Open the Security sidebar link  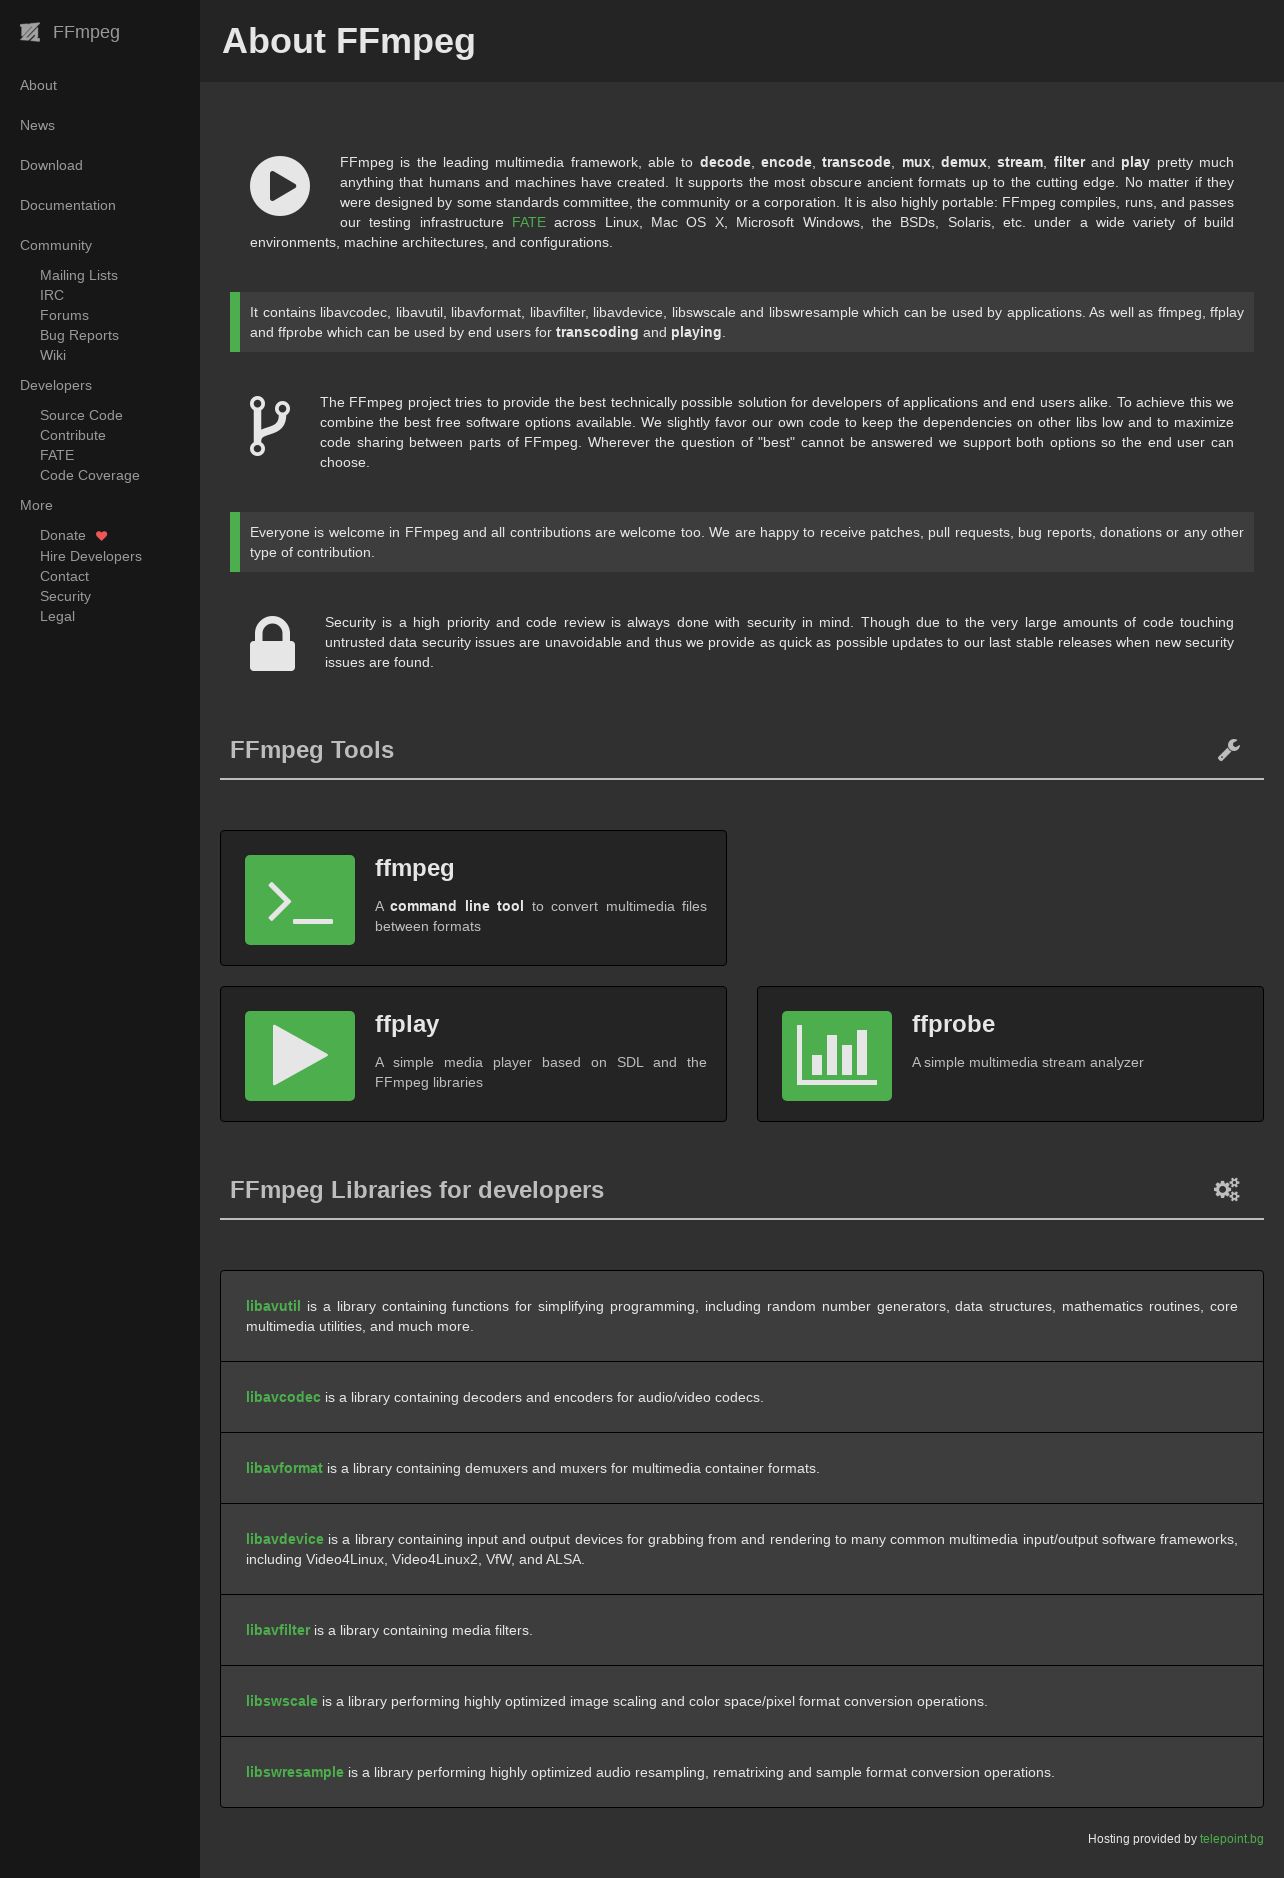pyautogui.click(x=65, y=596)
